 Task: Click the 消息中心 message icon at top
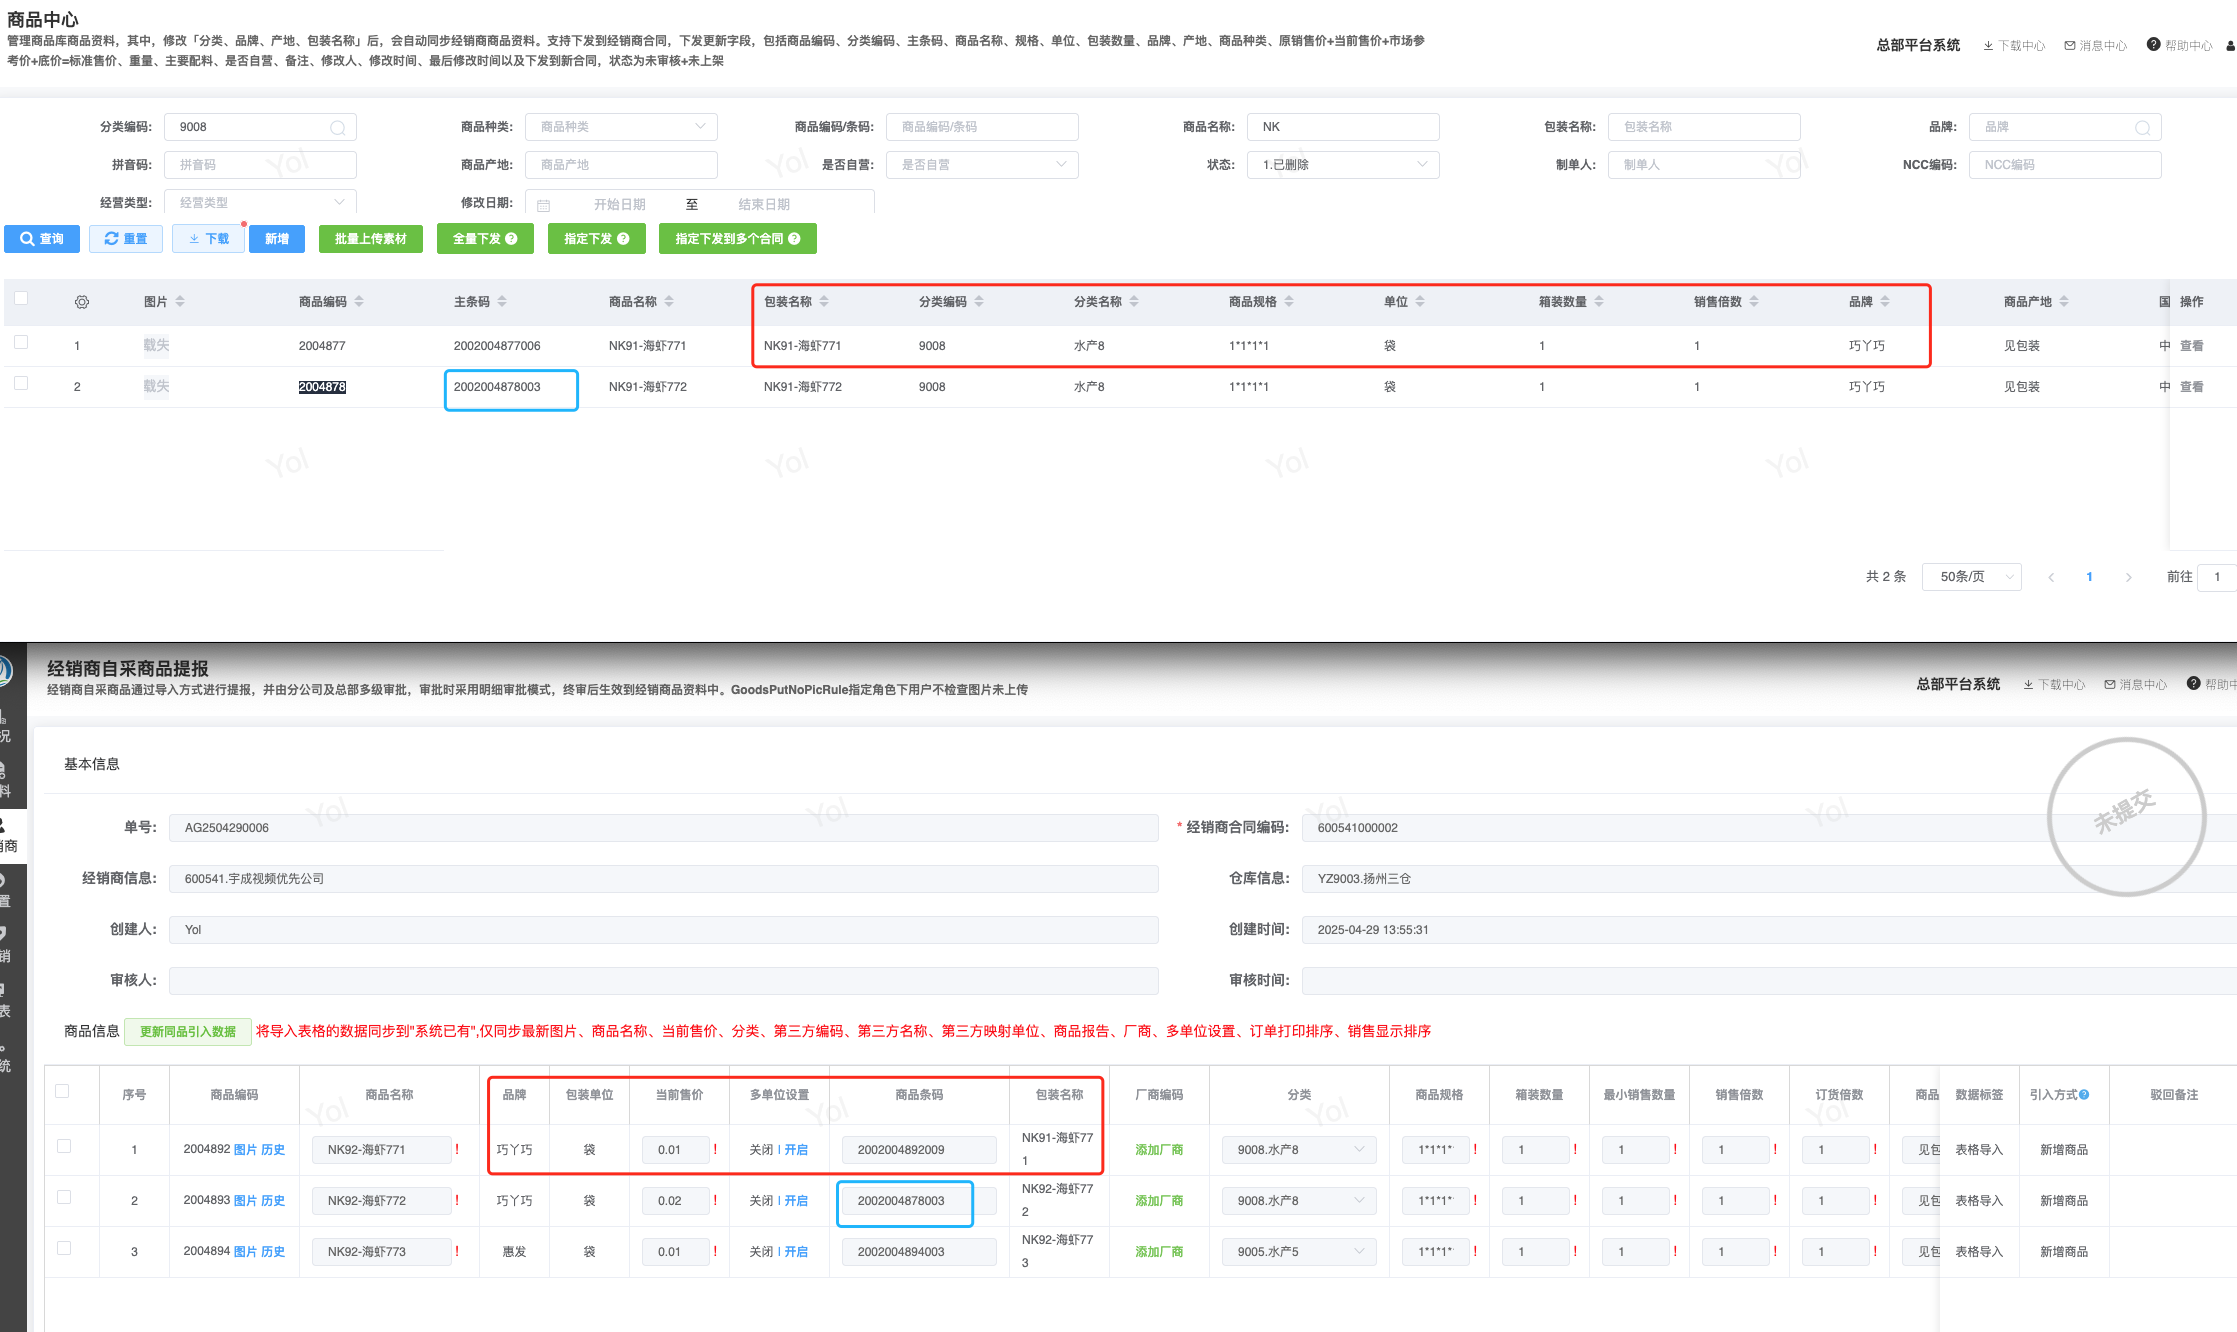(2070, 46)
